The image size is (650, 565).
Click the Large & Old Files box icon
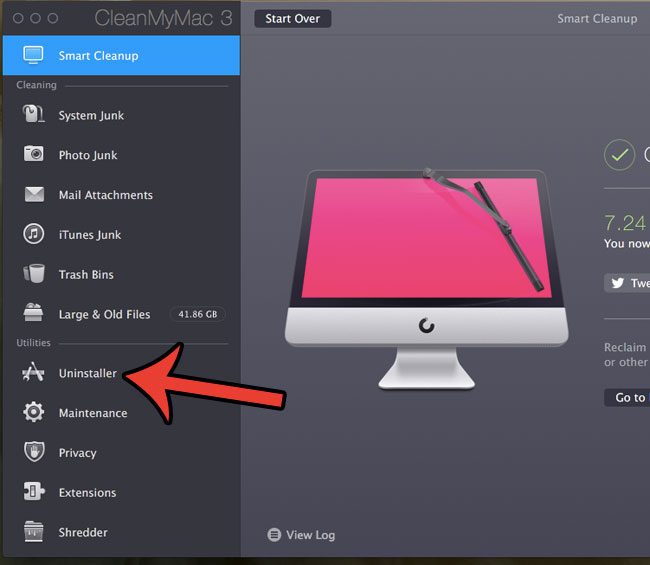(x=33, y=313)
